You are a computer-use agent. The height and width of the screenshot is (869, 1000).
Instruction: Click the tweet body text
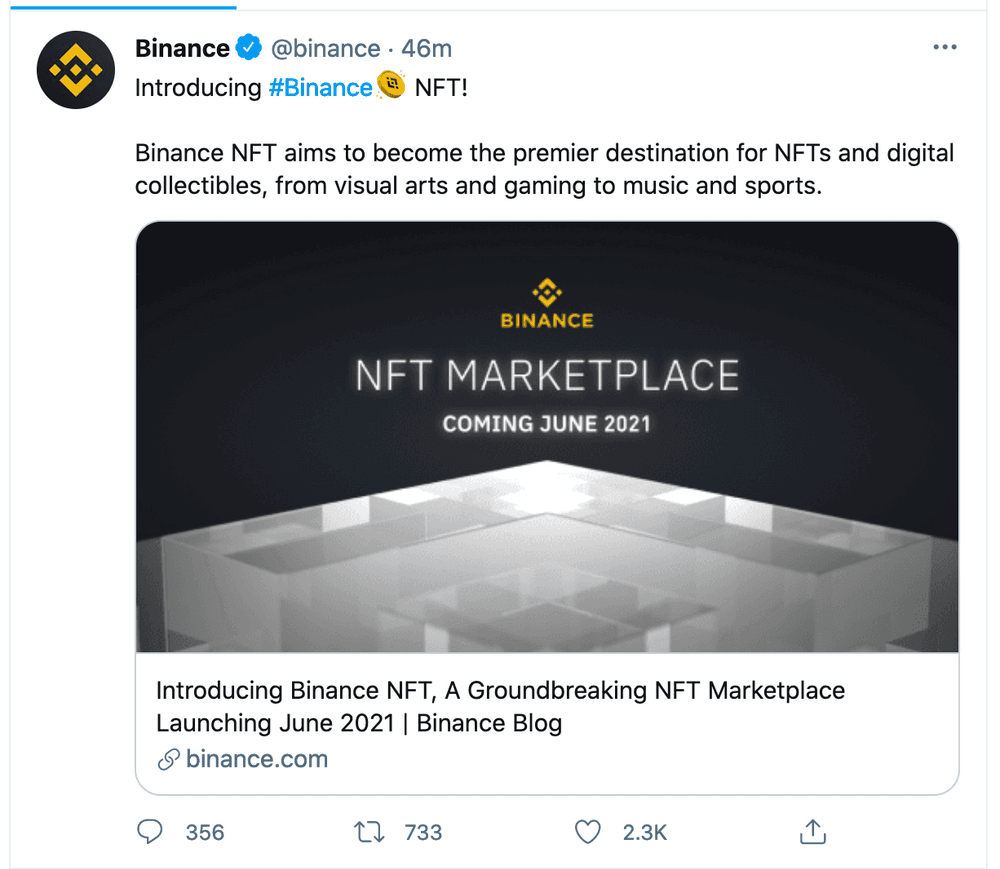[544, 169]
